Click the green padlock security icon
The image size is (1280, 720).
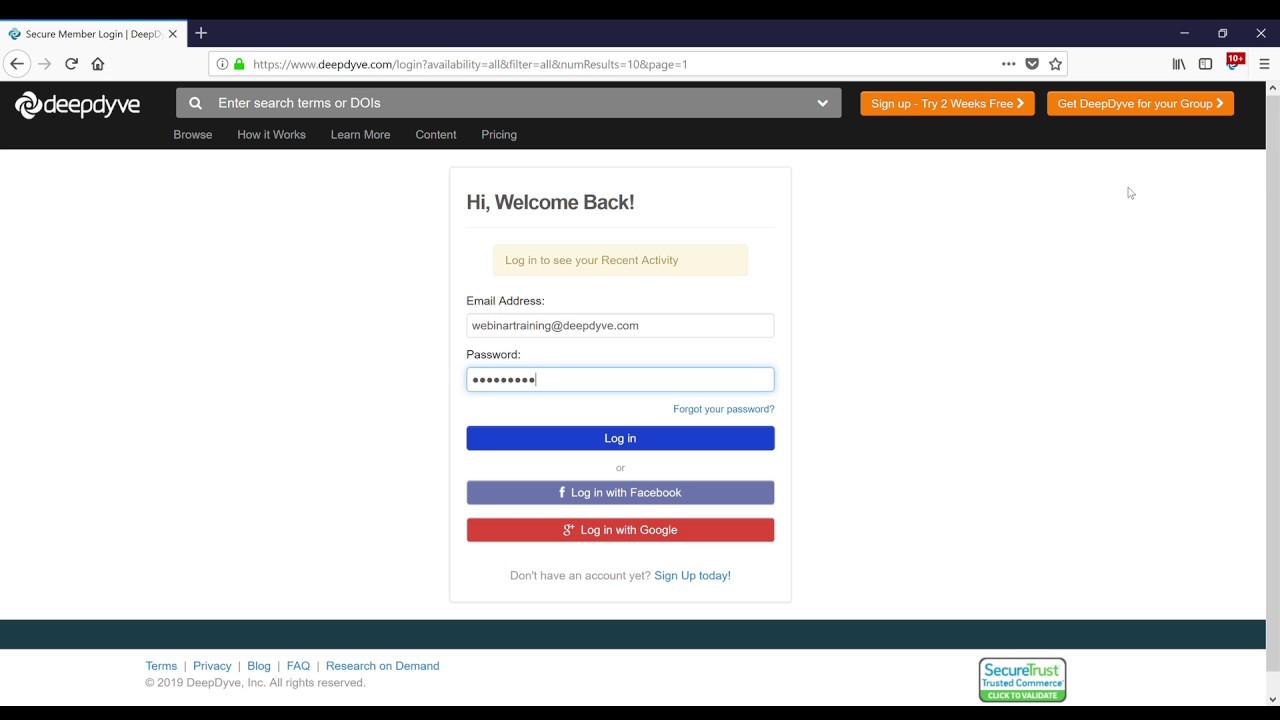click(x=239, y=64)
